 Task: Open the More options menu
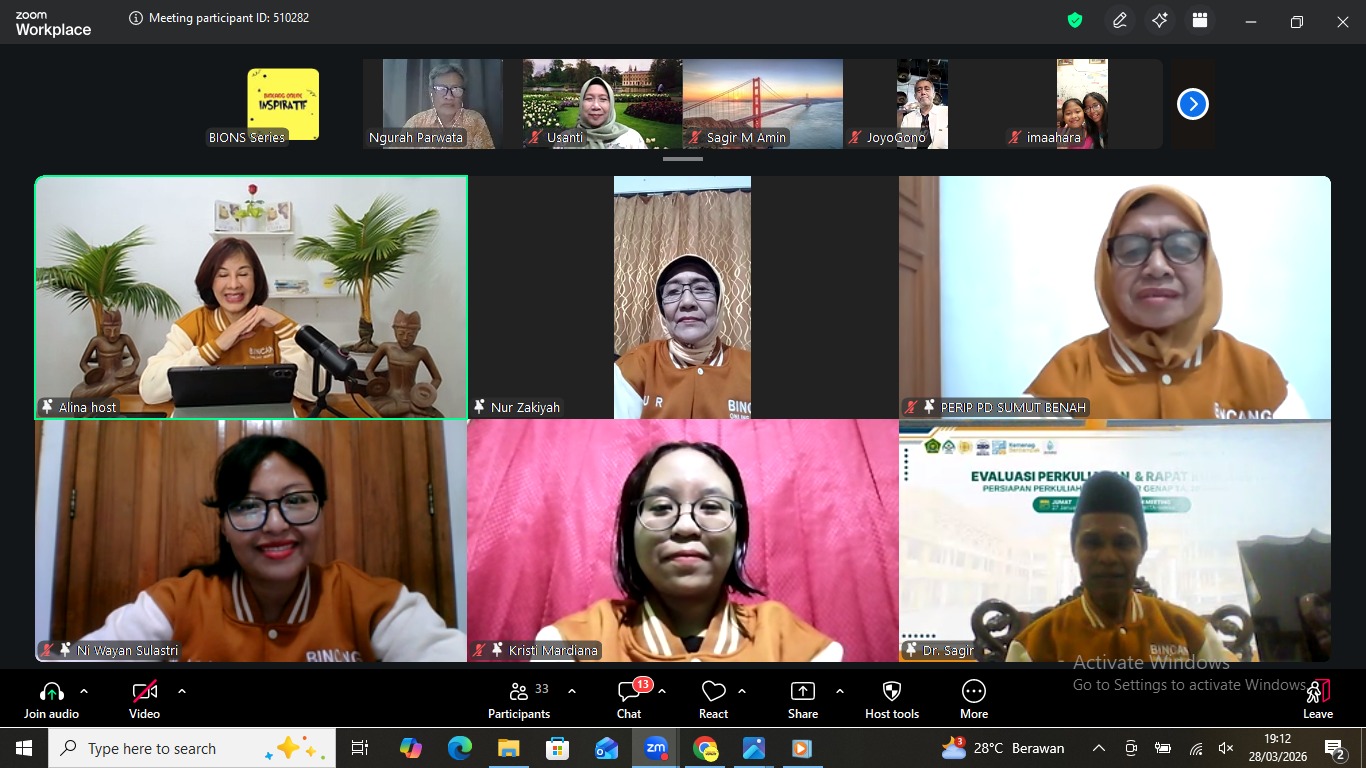click(x=973, y=698)
